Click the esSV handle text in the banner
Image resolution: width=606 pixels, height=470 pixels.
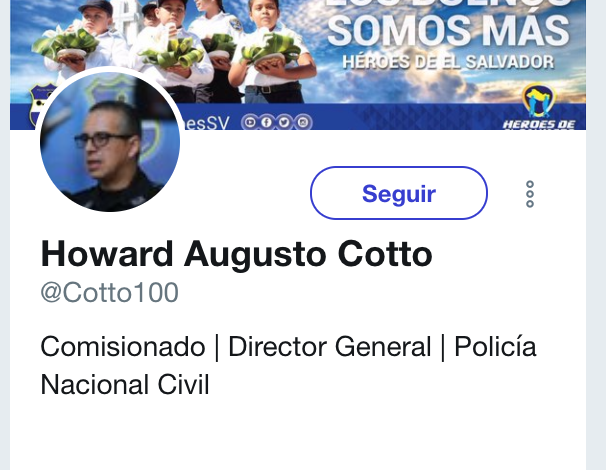[205, 123]
